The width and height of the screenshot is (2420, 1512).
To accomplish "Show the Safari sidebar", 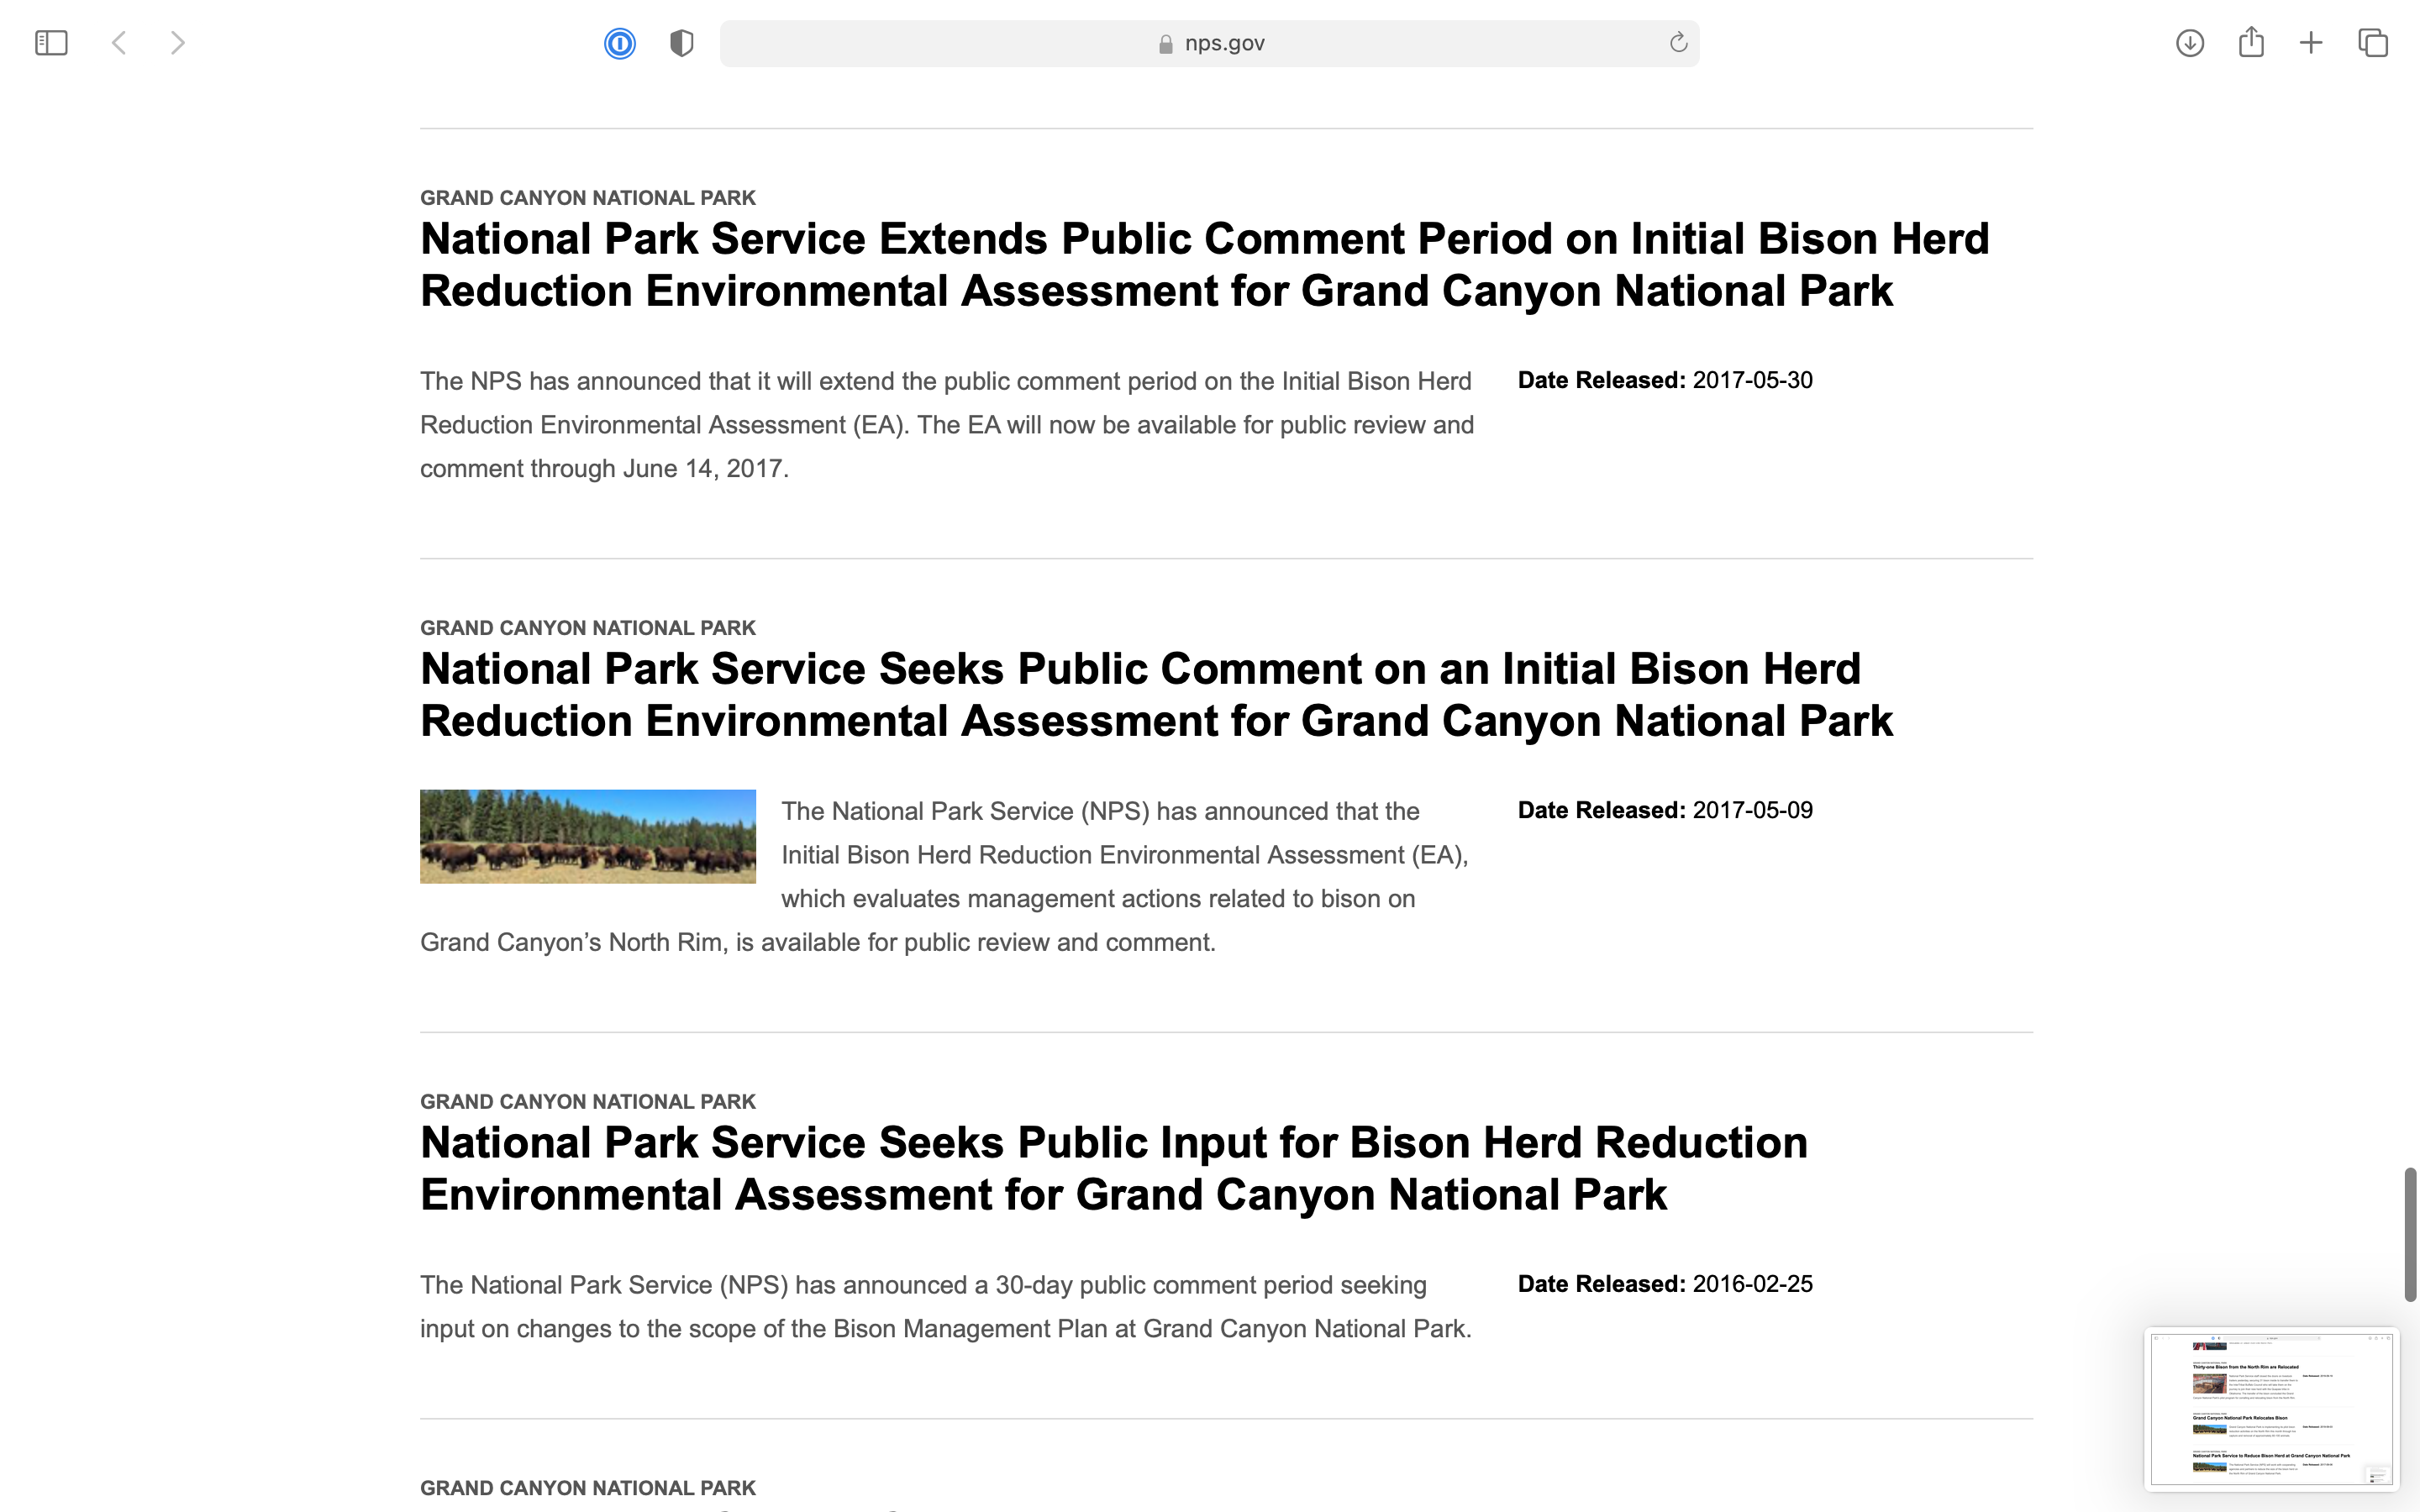I will coord(51,43).
